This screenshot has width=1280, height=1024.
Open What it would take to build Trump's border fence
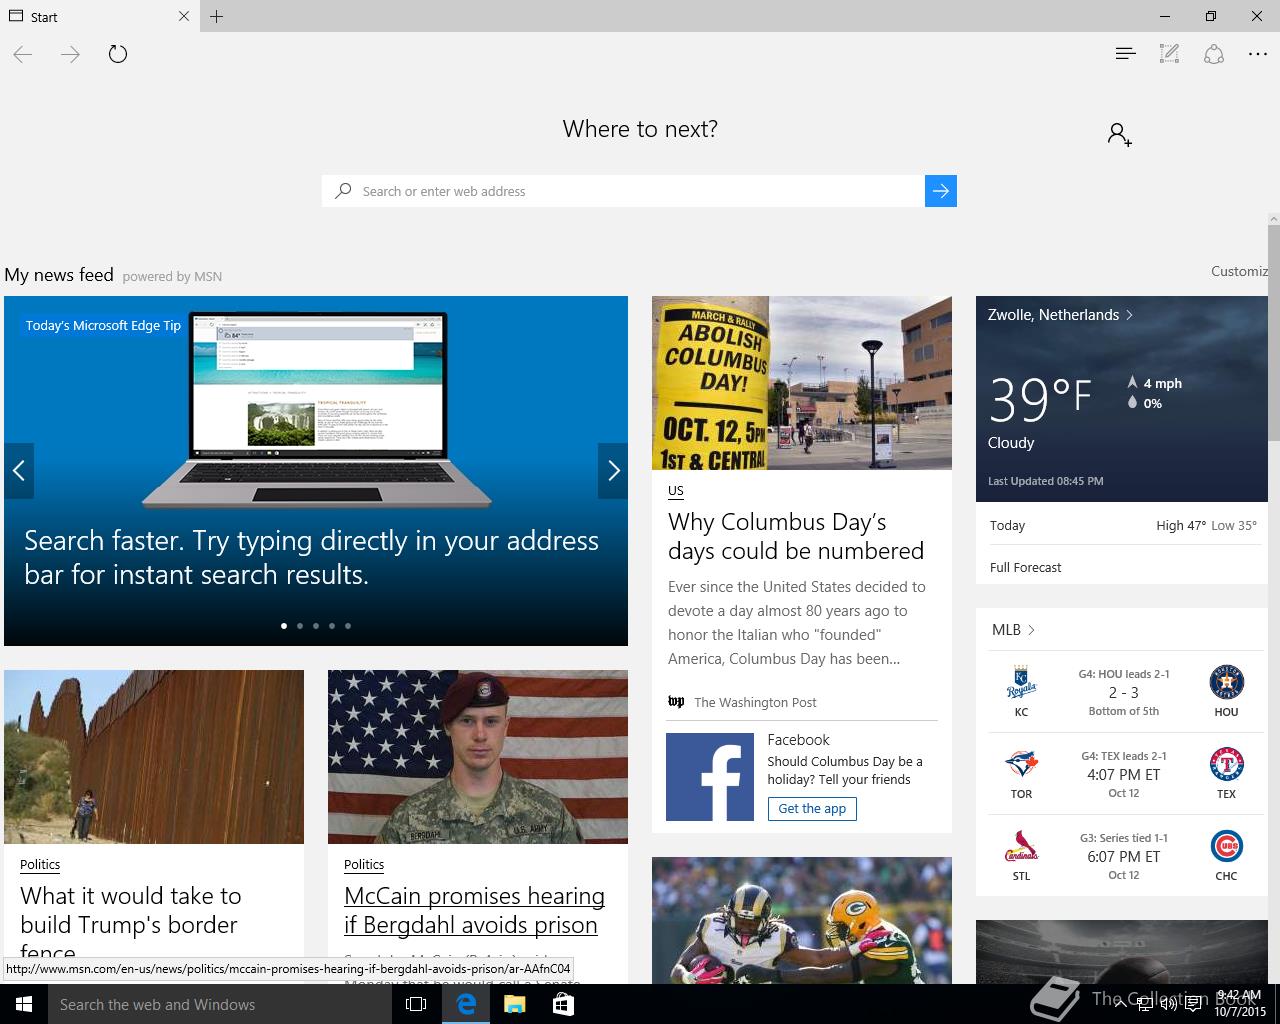[131, 924]
